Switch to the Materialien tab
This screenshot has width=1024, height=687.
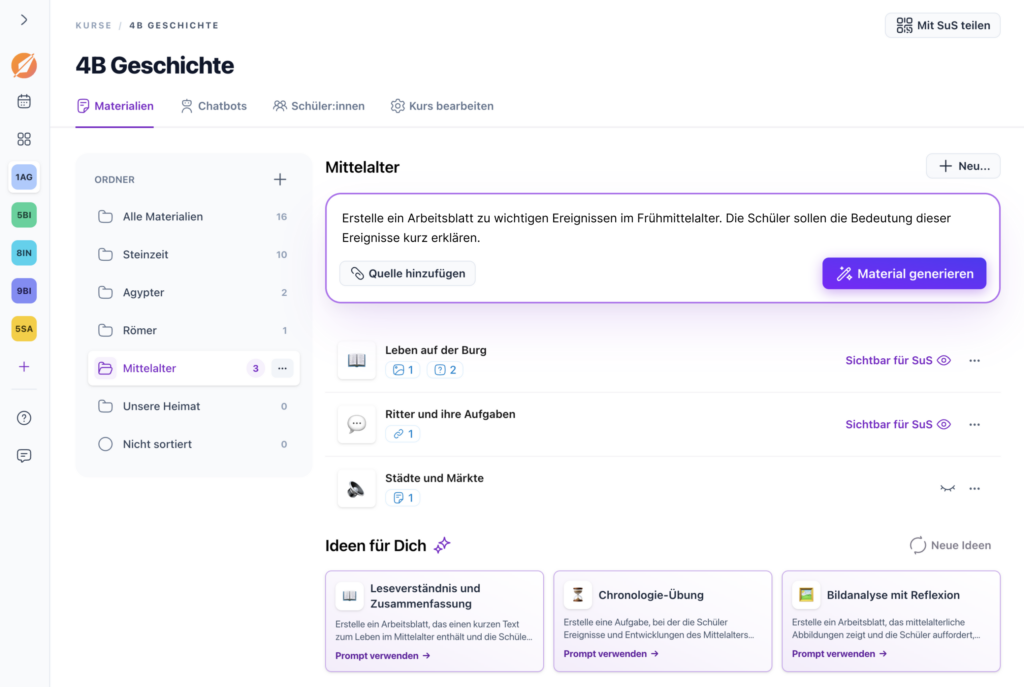(x=115, y=106)
